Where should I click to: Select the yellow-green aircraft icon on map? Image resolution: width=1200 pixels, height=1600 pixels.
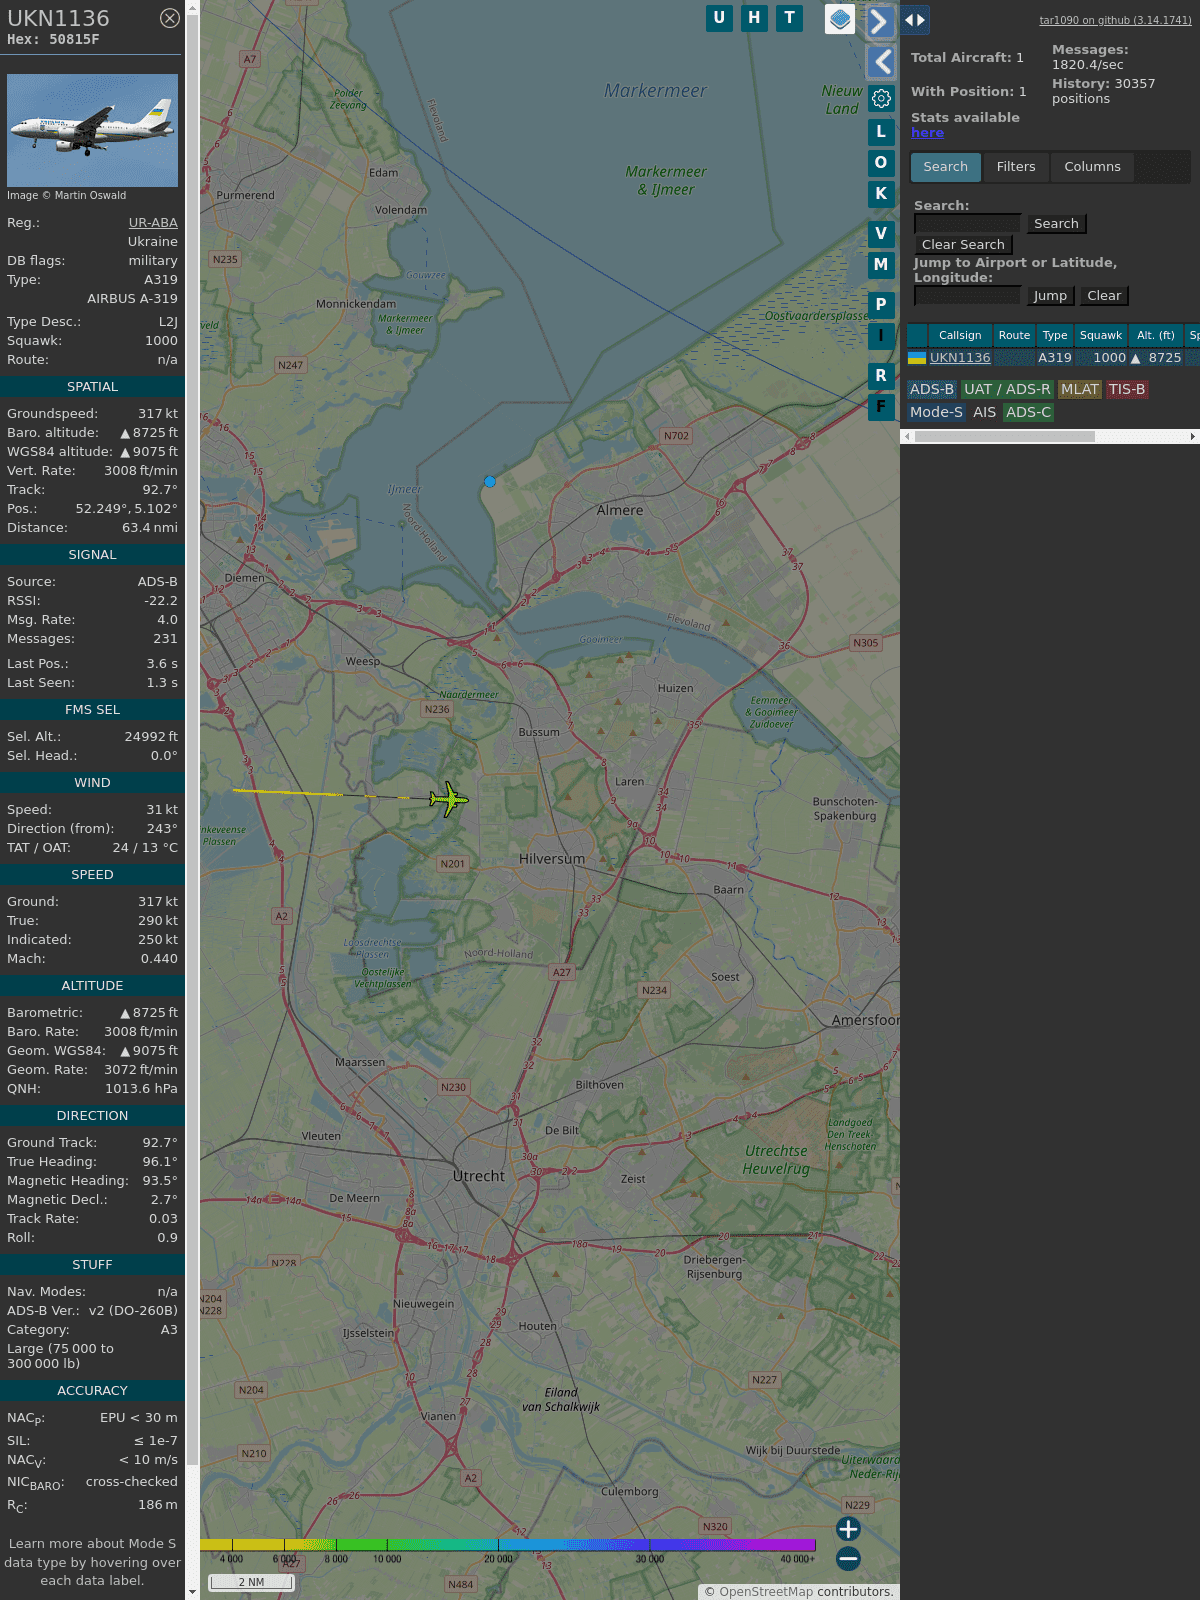pyautogui.click(x=449, y=799)
